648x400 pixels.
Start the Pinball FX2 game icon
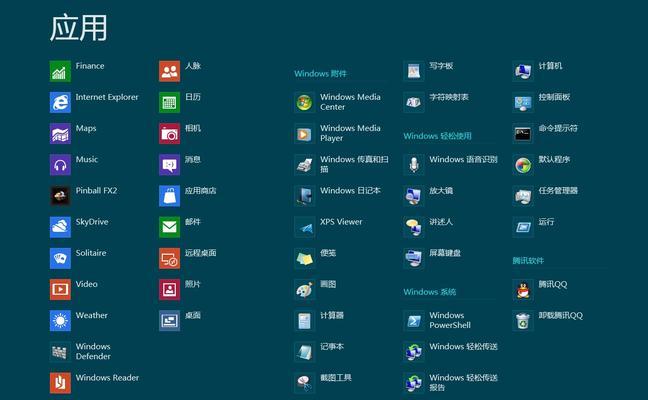click(x=60, y=196)
